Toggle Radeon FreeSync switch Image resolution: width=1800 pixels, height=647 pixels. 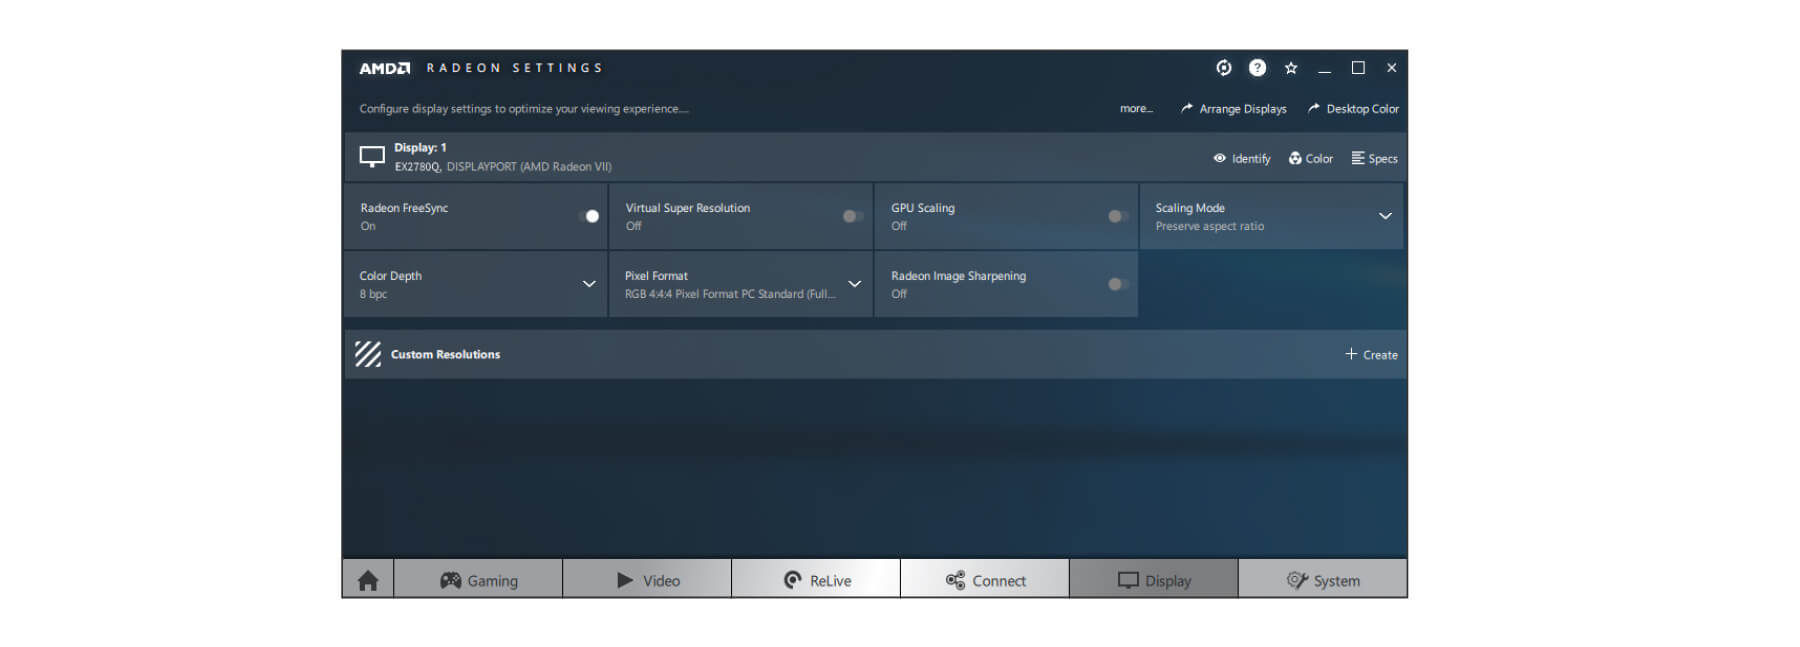pos(589,216)
